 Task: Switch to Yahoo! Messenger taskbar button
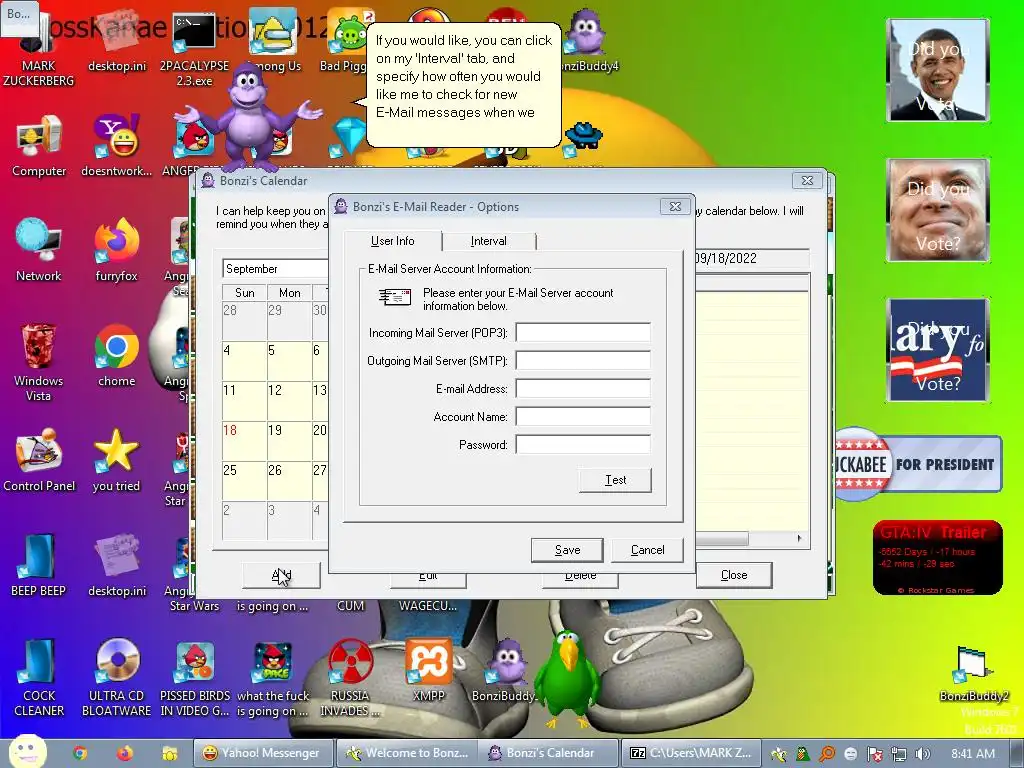(x=263, y=753)
